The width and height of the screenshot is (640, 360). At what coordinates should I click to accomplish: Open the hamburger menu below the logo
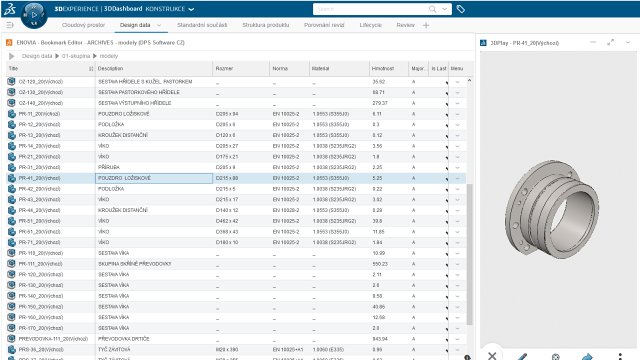click(x=10, y=25)
